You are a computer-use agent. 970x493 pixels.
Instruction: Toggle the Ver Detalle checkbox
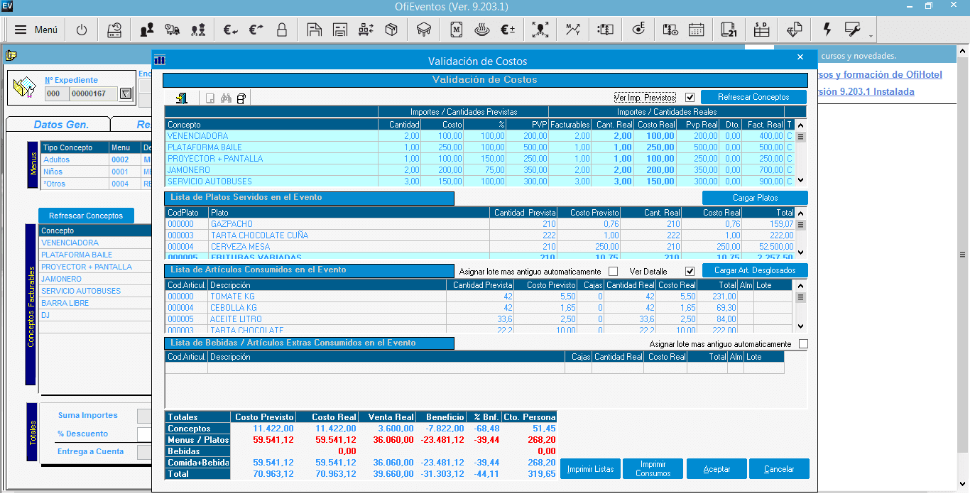pyautogui.click(x=689, y=271)
